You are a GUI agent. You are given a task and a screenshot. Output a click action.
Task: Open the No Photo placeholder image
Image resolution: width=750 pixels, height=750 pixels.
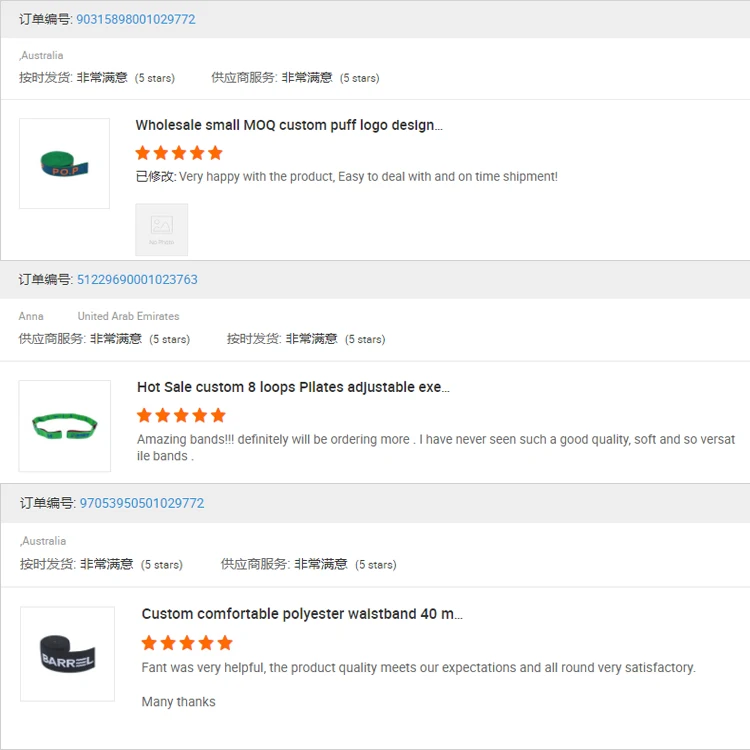point(162,230)
